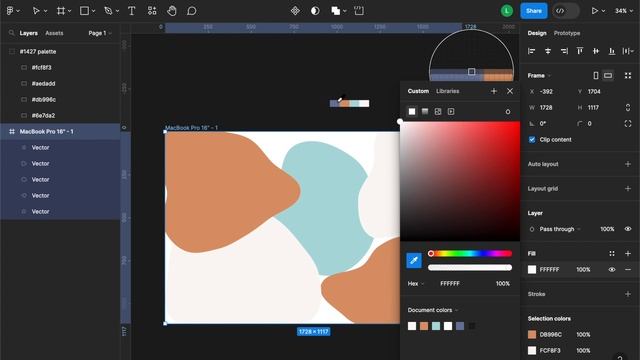Align selection vertical centers
The width and height of the screenshot is (640, 360).
coord(596,51)
